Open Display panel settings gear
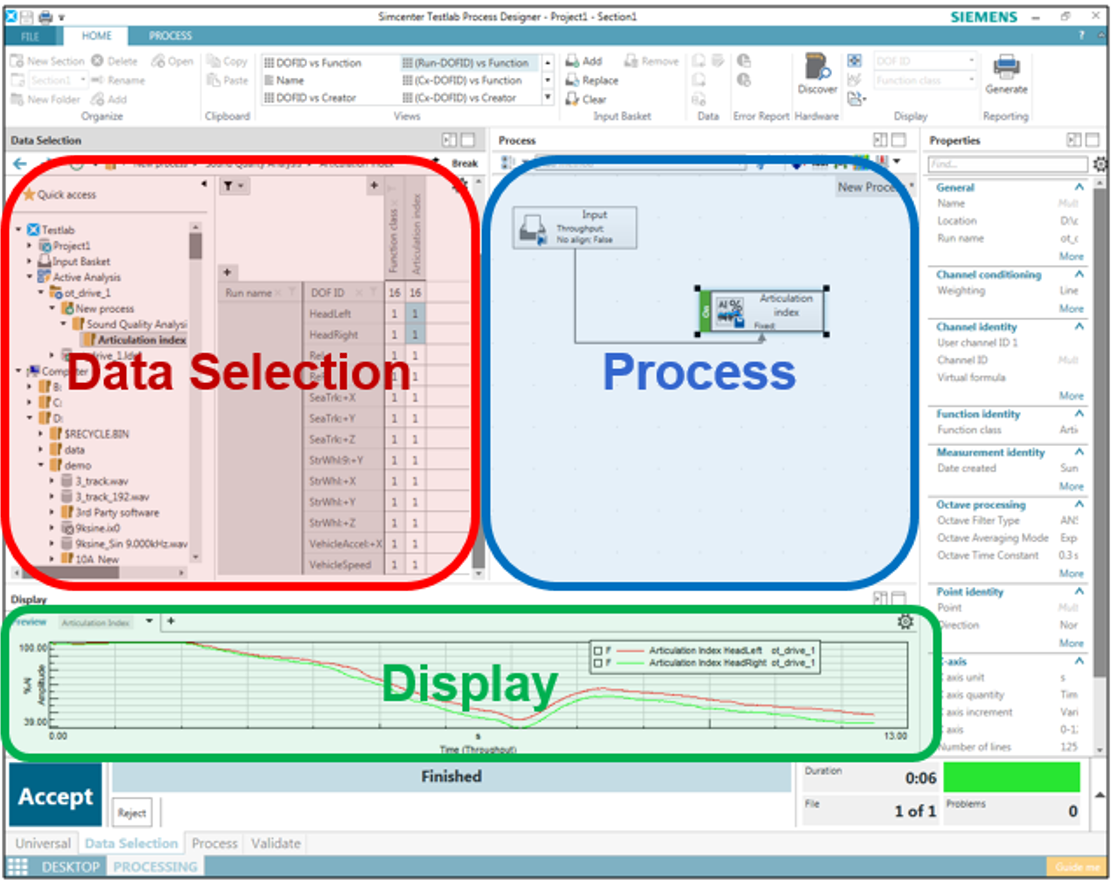The image size is (1114, 883). 905,622
